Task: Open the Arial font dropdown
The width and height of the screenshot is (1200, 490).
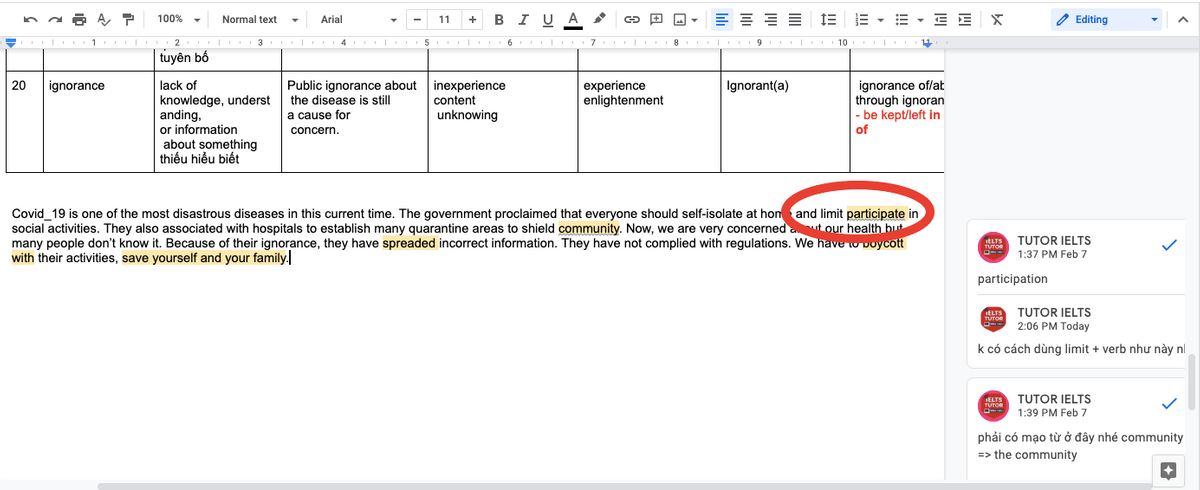Action: (x=358, y=19)
